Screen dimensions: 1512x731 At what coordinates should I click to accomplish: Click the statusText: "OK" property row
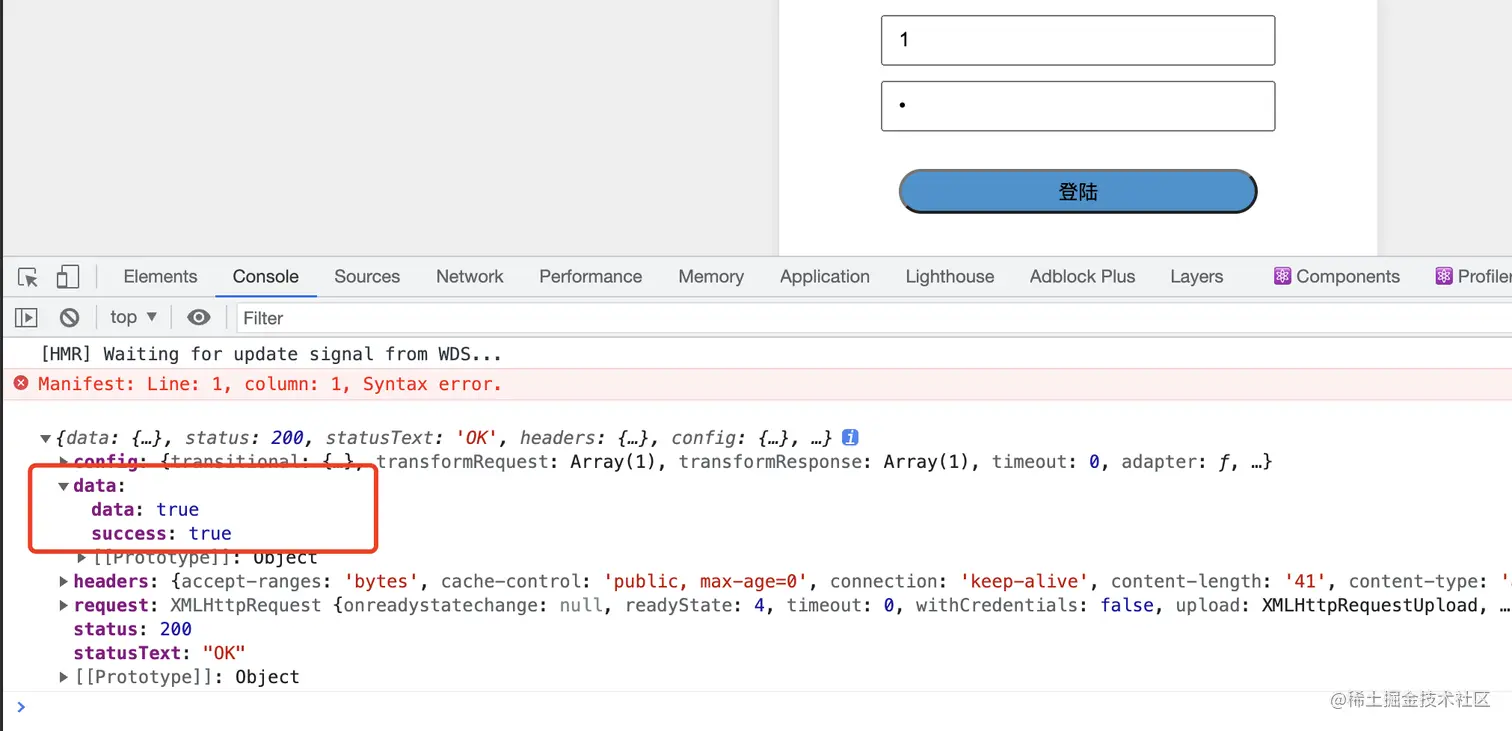[159, 653]
